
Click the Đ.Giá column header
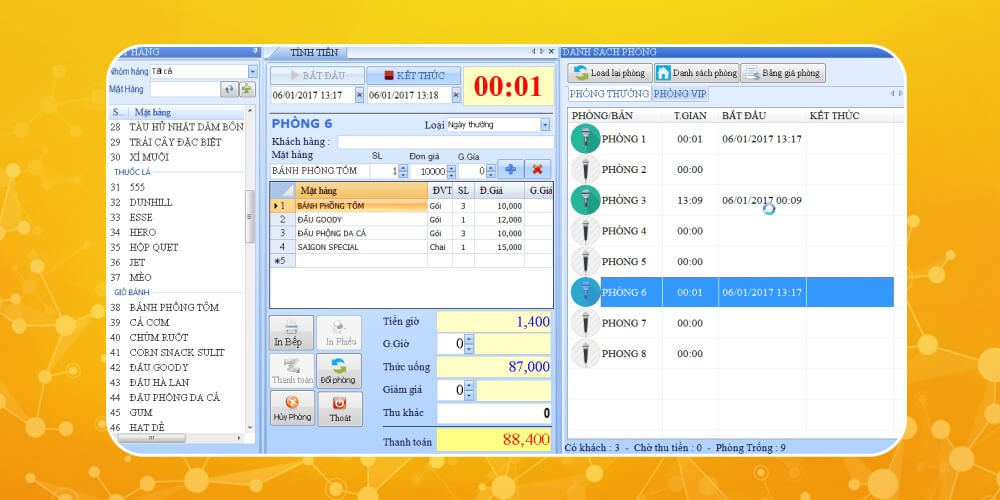500,190
